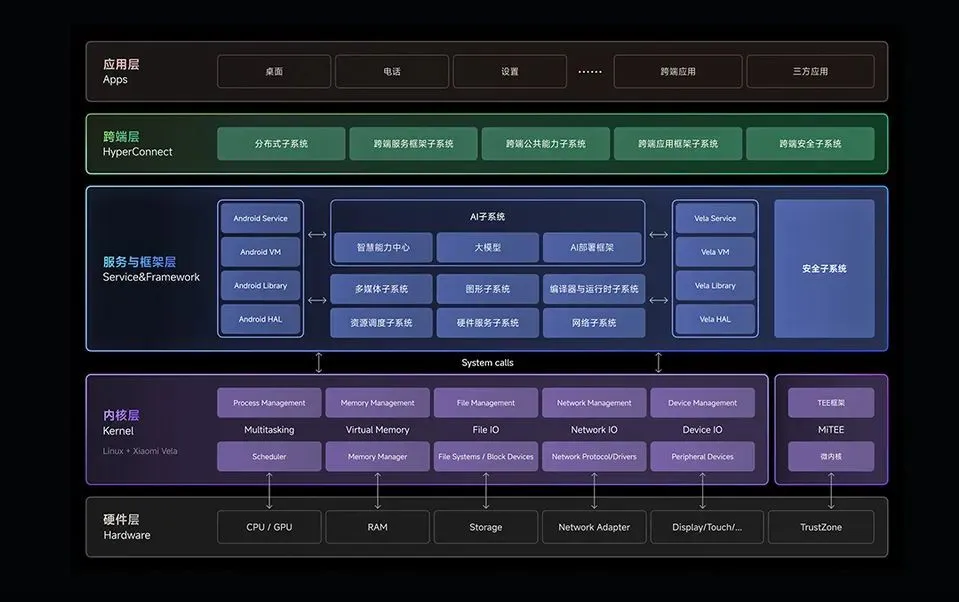Click the 大模型 box in AI子系统

(487, 248)
